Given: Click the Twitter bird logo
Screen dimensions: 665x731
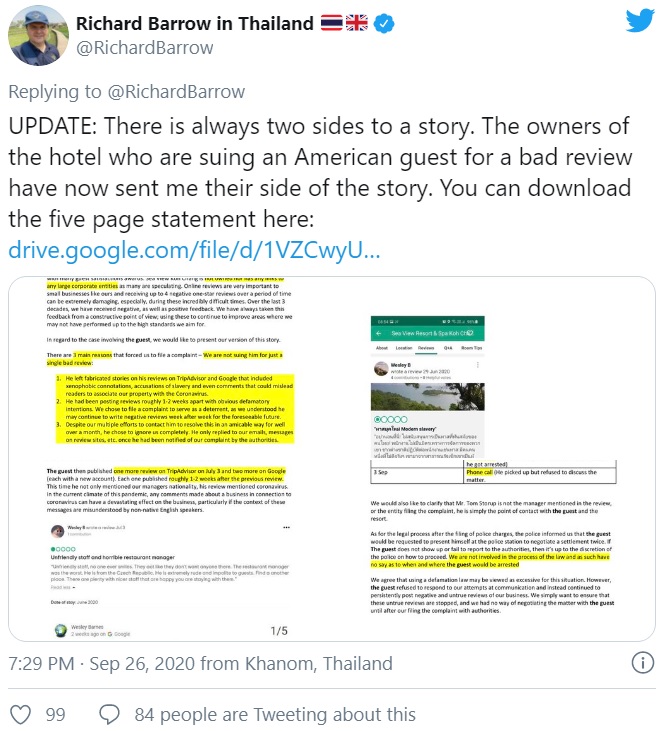Looking at the screenshot, I should pos(640,20).
